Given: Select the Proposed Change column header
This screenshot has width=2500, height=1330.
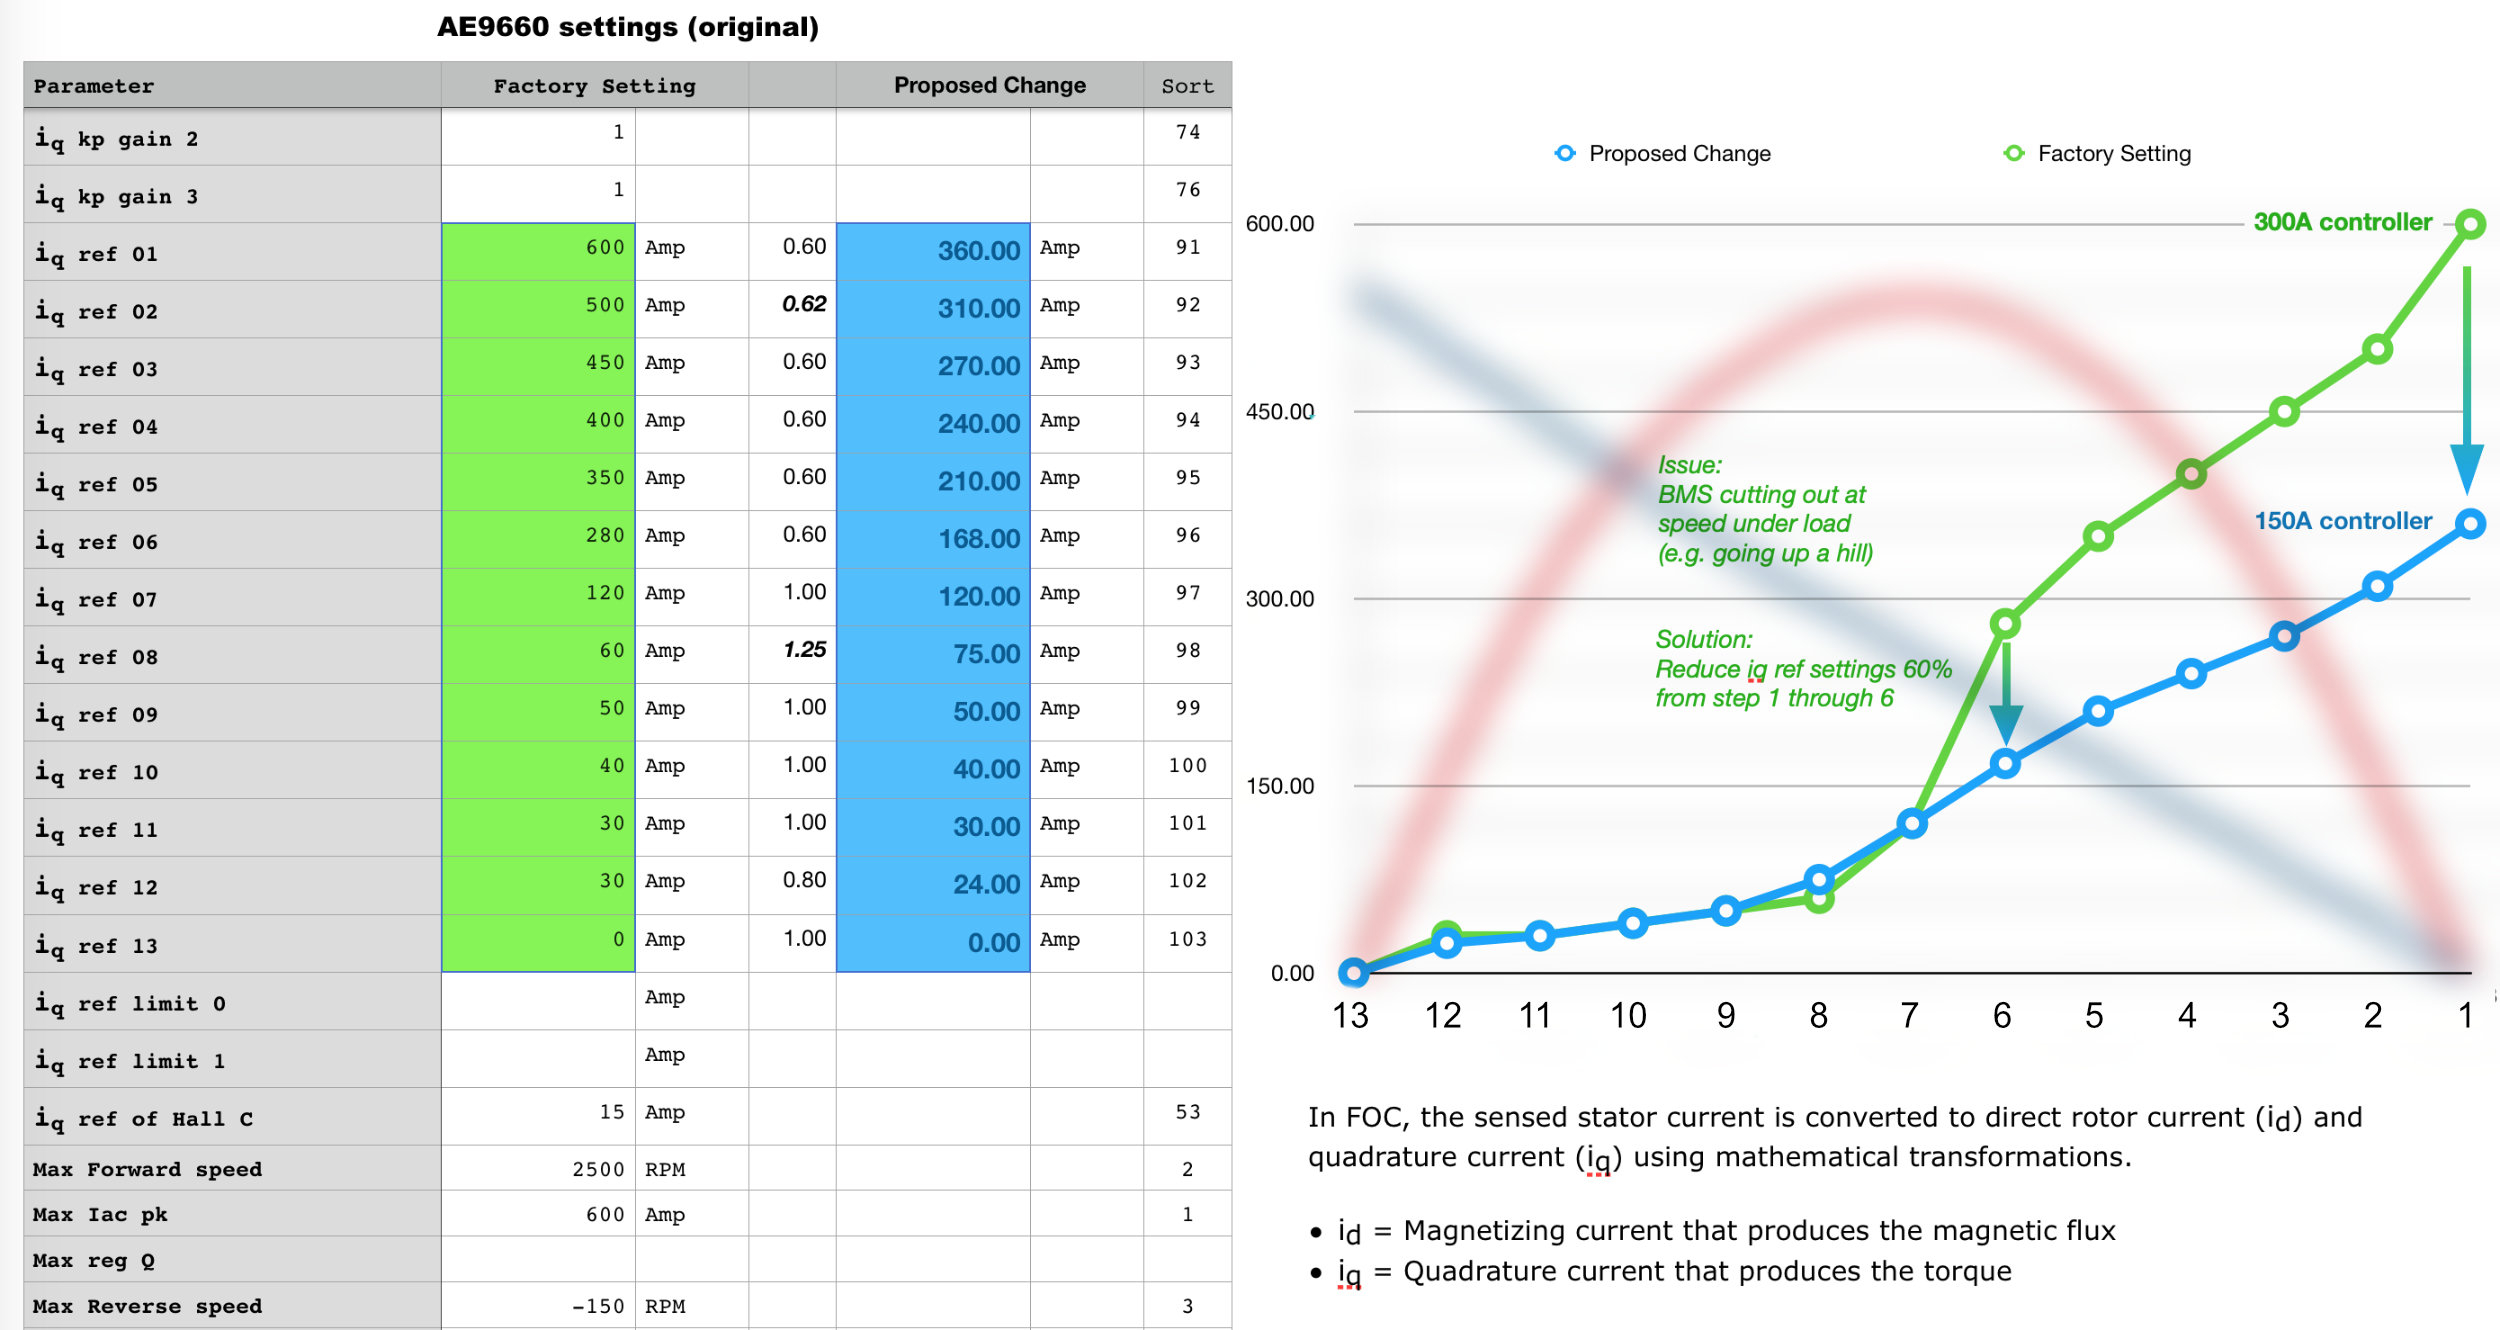Looking at the screenshot, I should pyautogui.click(x=989, y=86).
